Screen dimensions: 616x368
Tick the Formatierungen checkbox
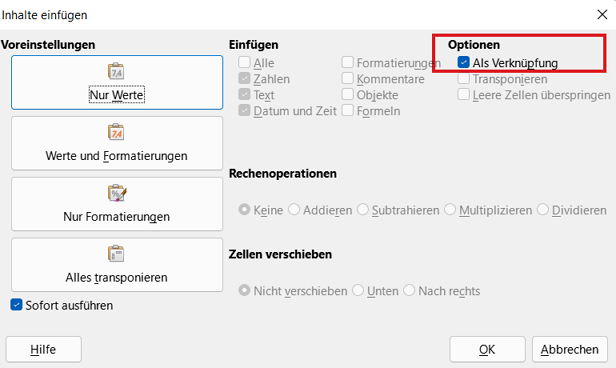pyautogui.click(x=348, y=62)
